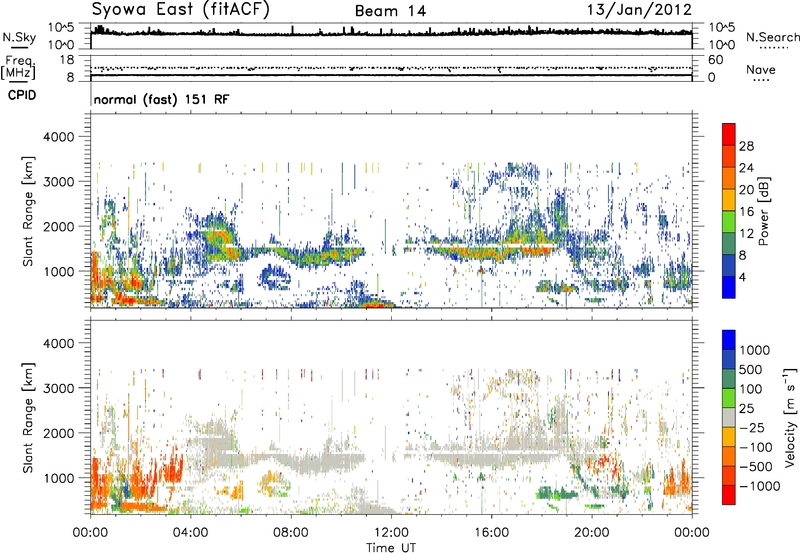This screenshot has height=554, width=800.
Task: Click the "N.Sky" legend label
Action: point(19,37)
